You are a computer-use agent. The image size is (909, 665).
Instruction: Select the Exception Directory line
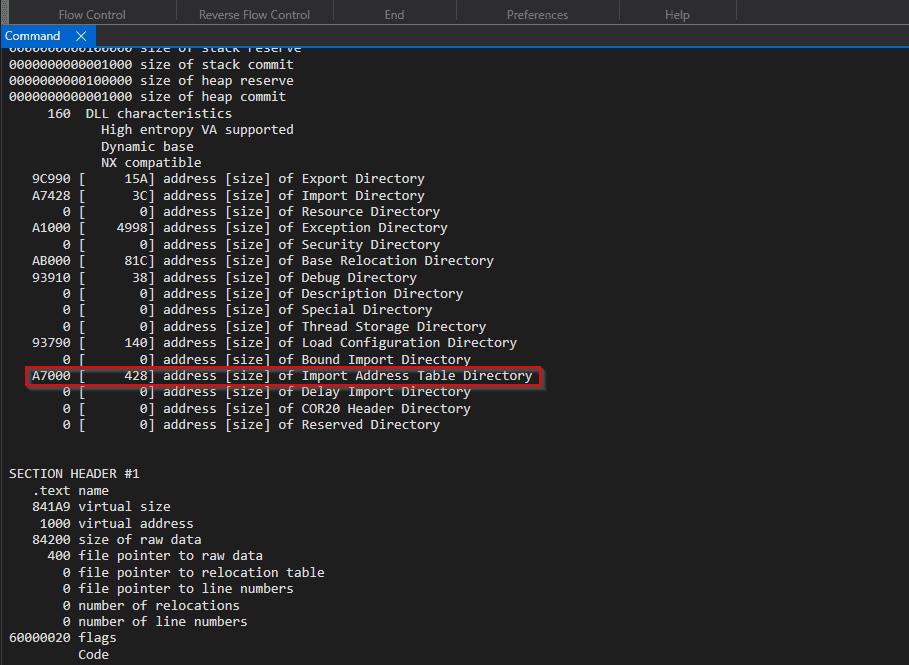(x=240, y=228)
